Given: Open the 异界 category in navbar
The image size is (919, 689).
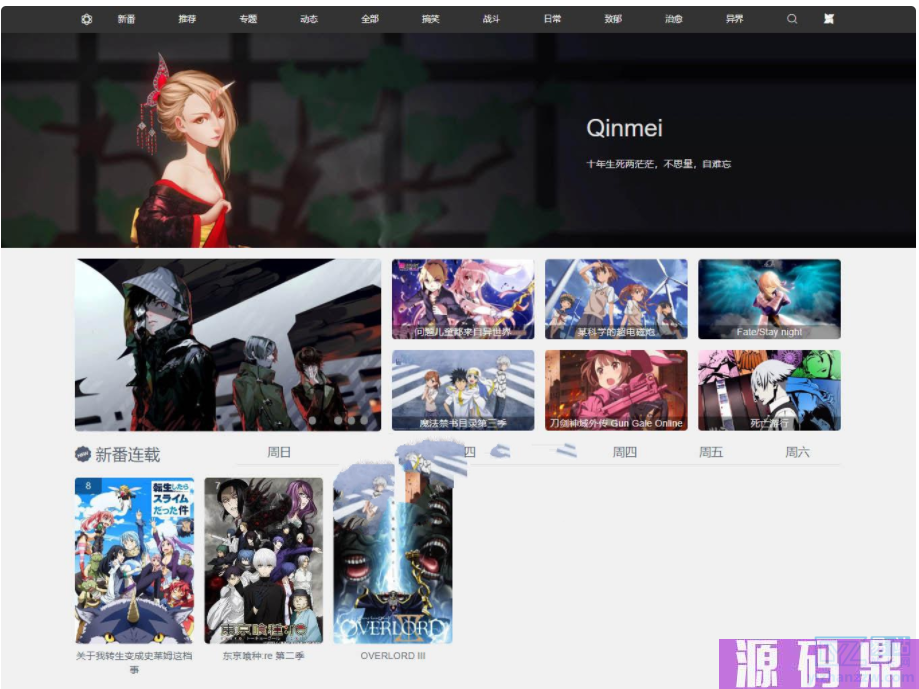Looking at the screenshot, I should [735, 19].
